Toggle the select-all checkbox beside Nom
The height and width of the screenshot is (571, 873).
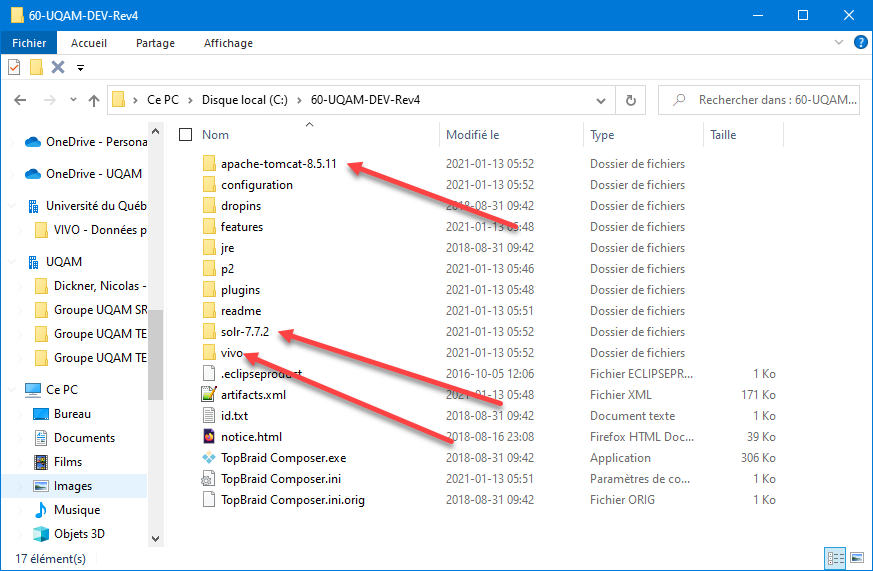(x=185, y=135)
